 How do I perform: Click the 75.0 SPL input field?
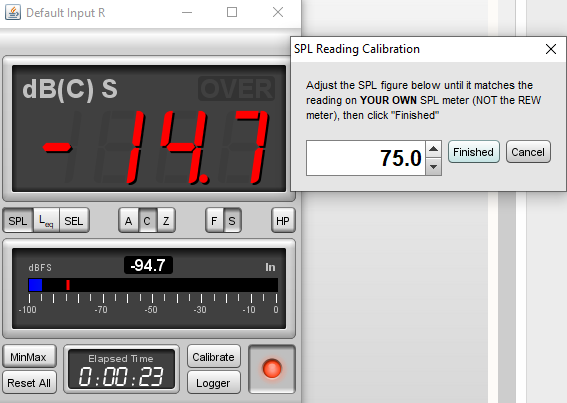366,158
